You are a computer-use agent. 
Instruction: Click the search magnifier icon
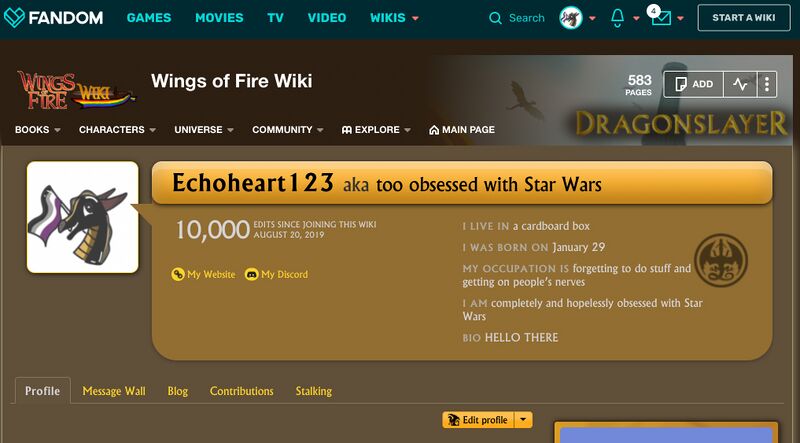pos(495,18)
